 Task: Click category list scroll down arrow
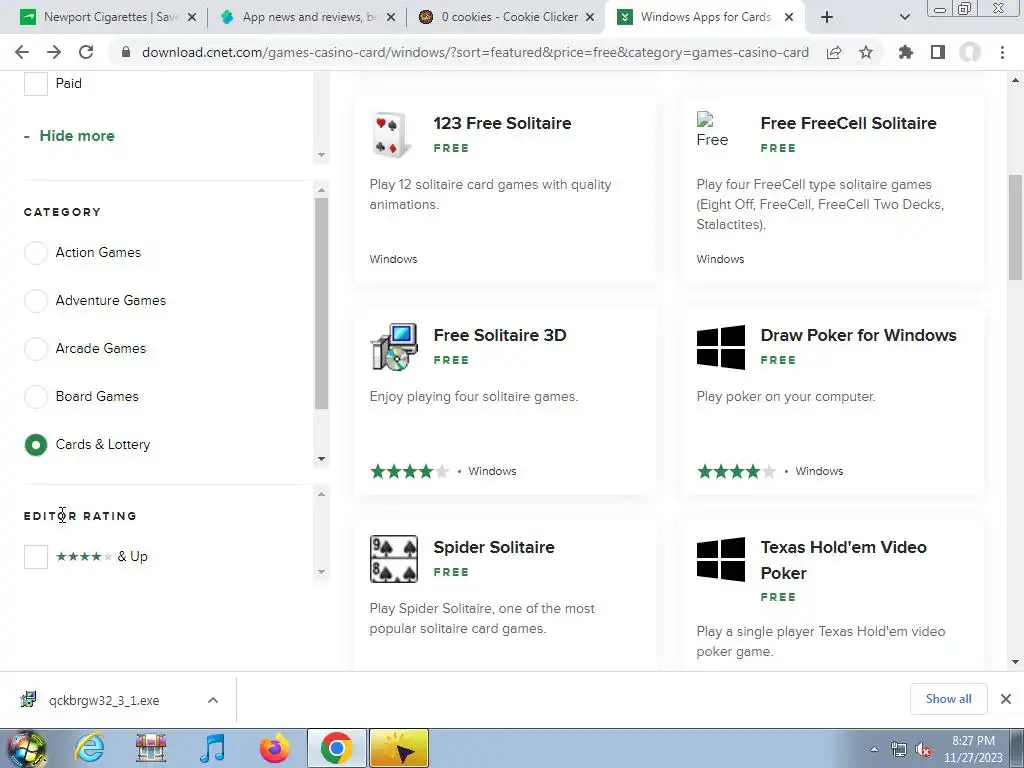(321, 458)
